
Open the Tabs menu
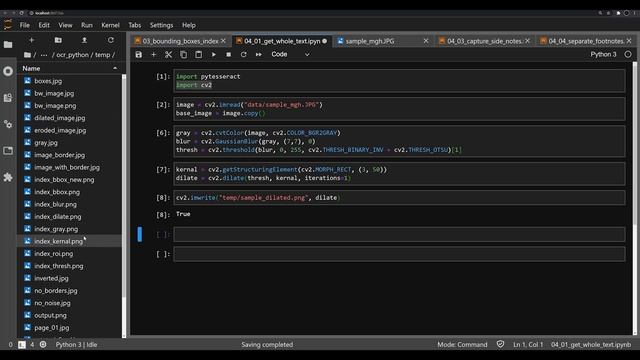[x=135, y=25]
